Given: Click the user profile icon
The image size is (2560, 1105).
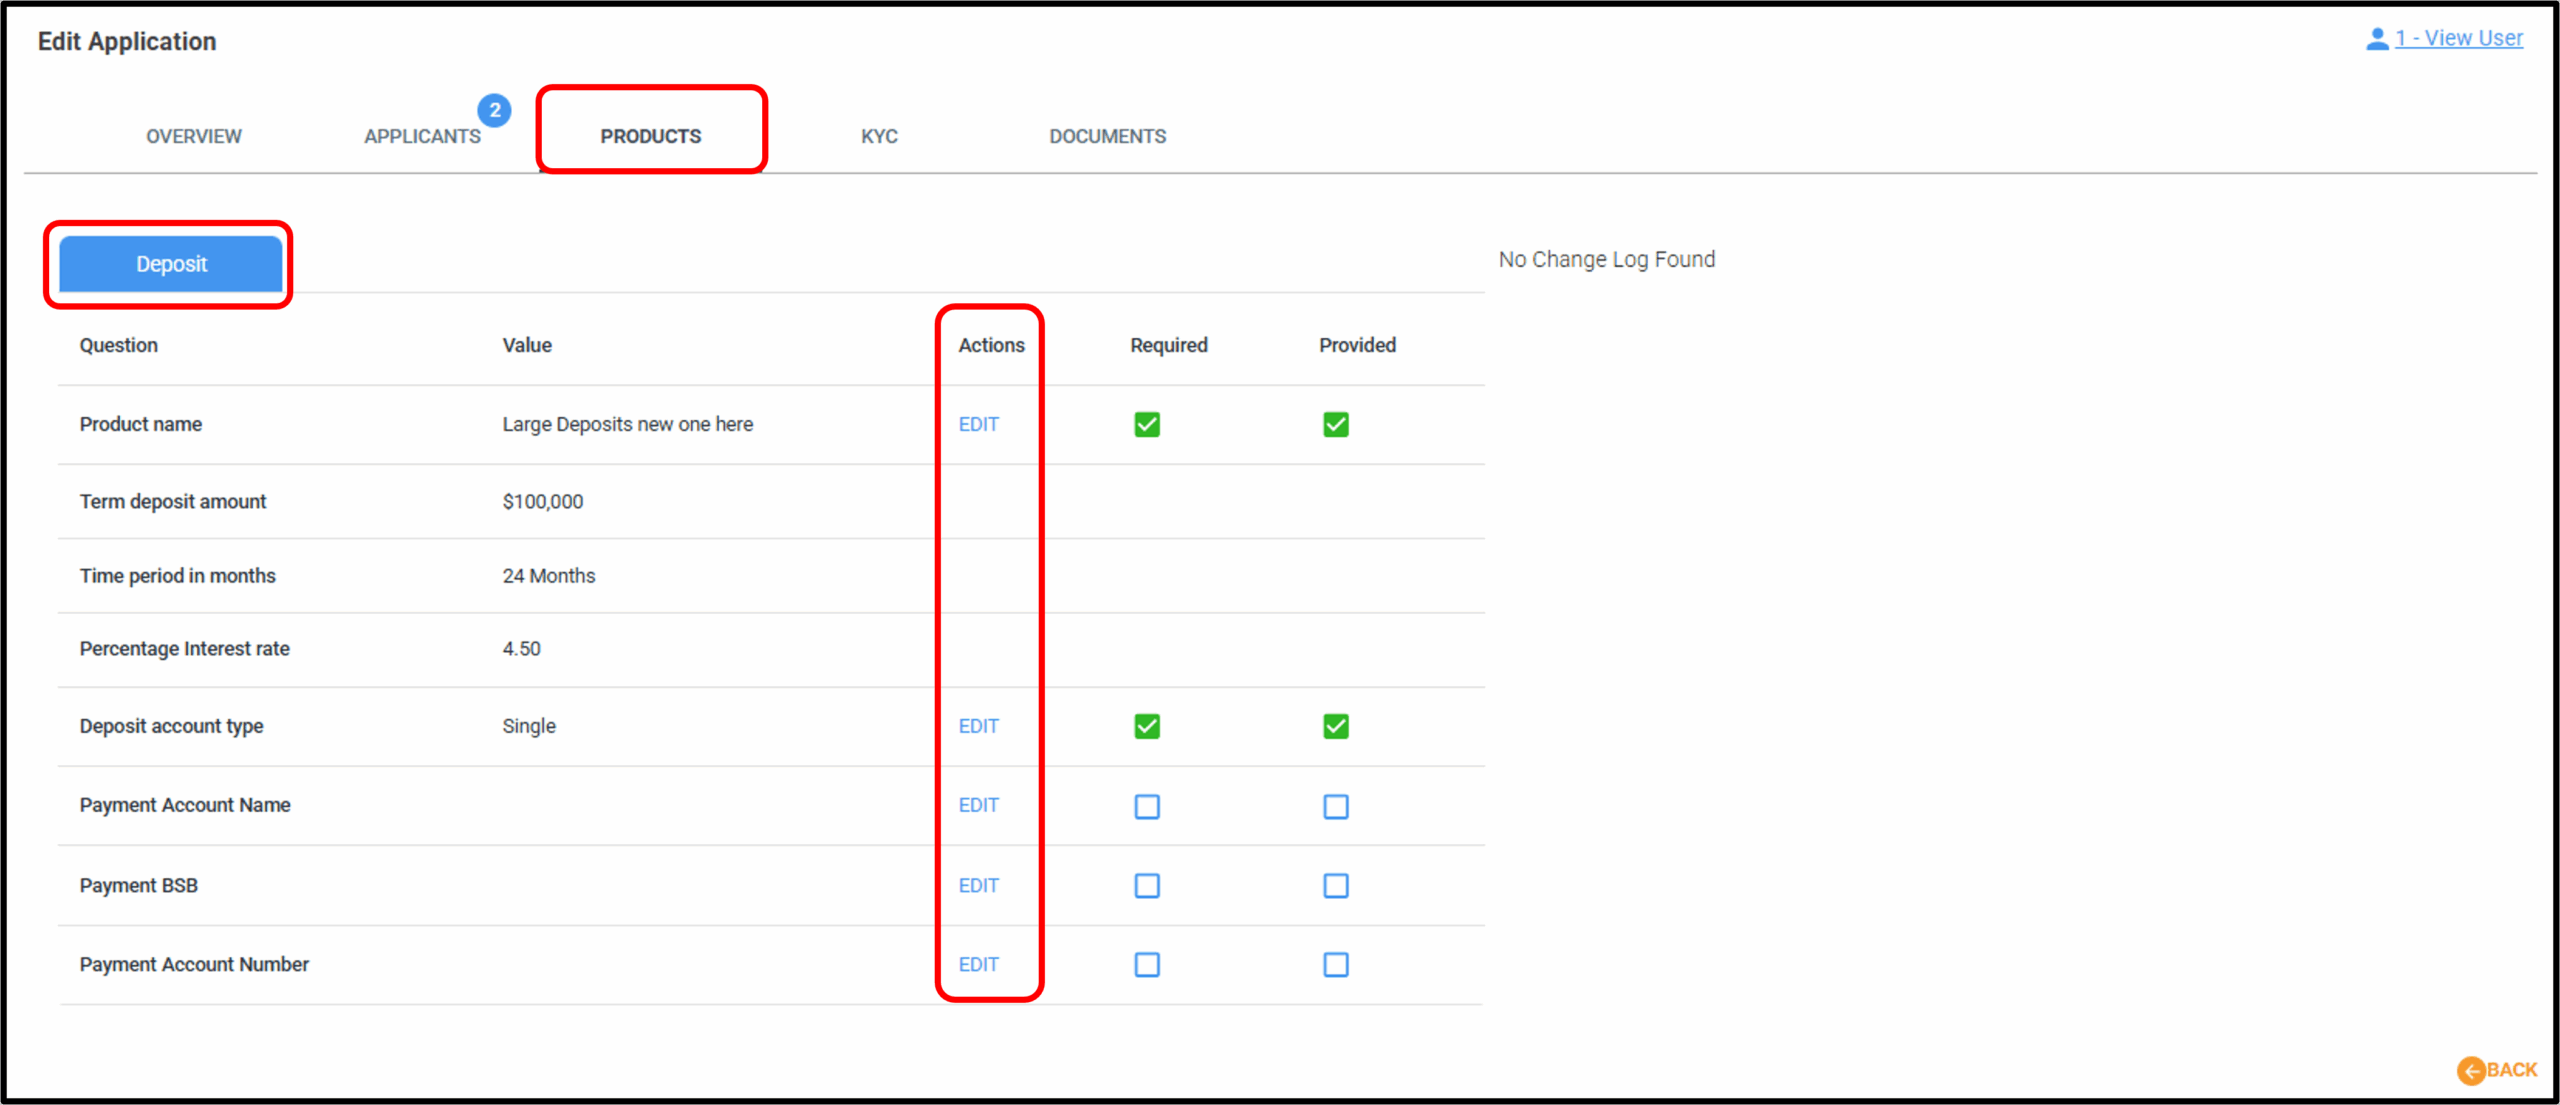Looking at the screenshot, I should 2377,39.
